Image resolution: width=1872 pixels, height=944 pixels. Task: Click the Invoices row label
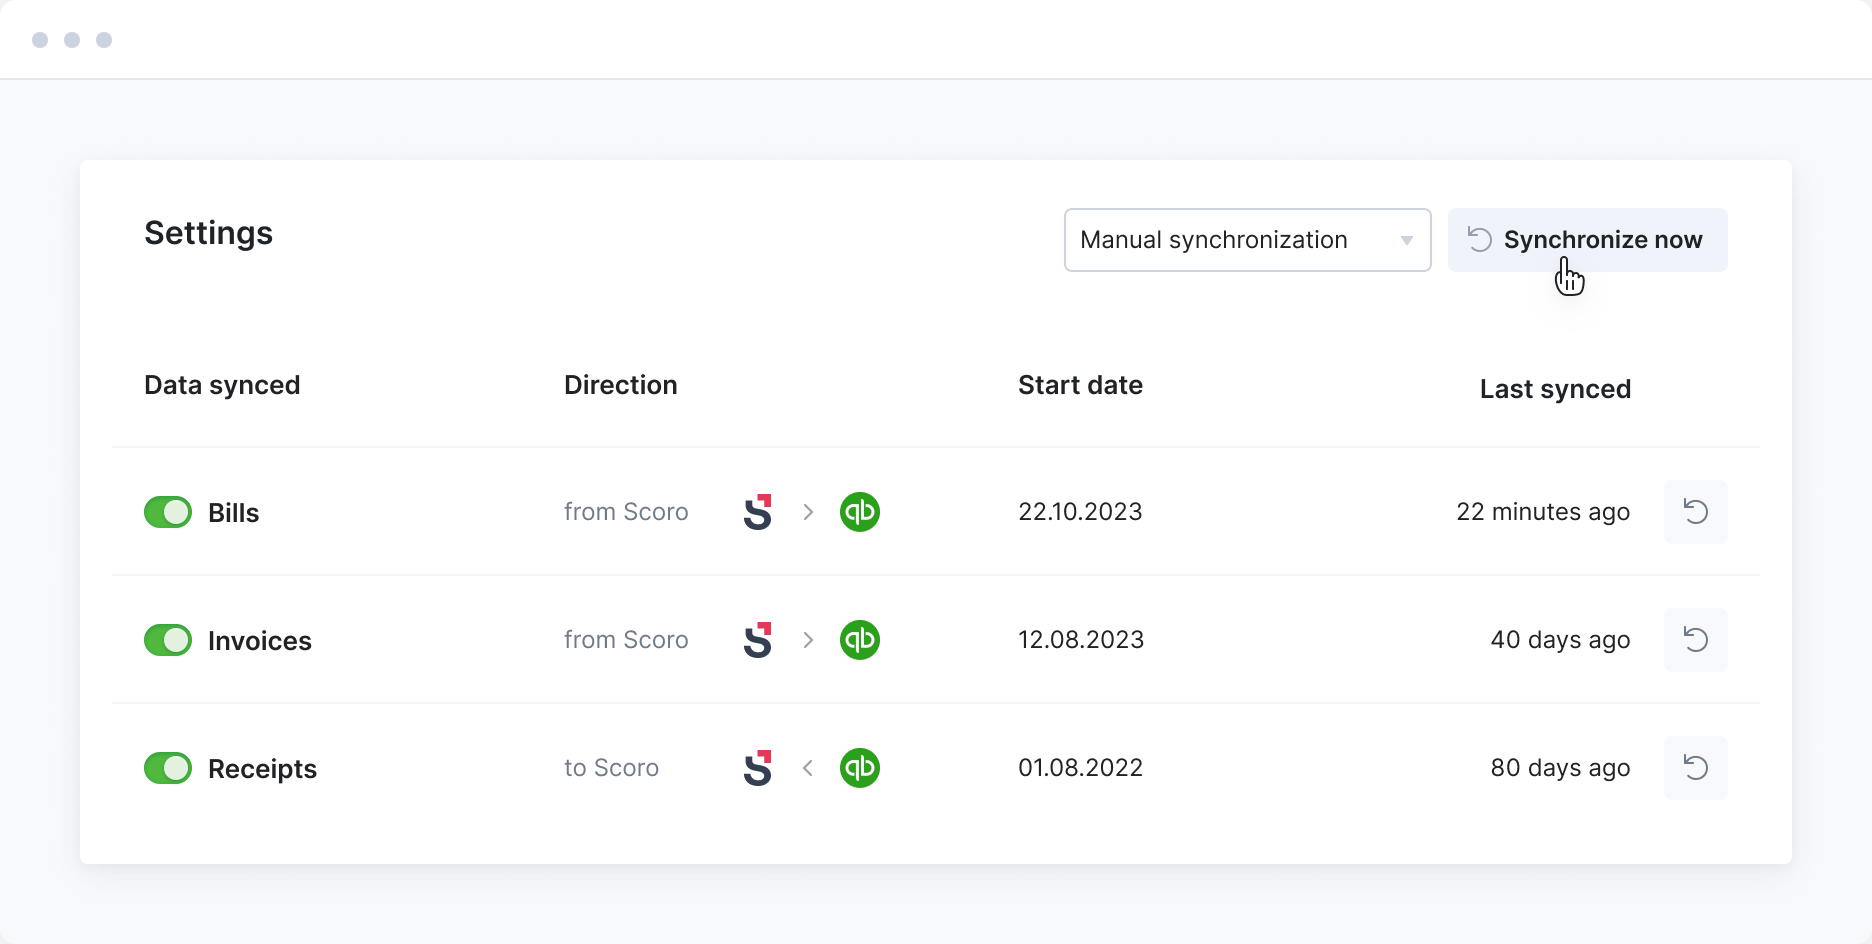[259, 641]
